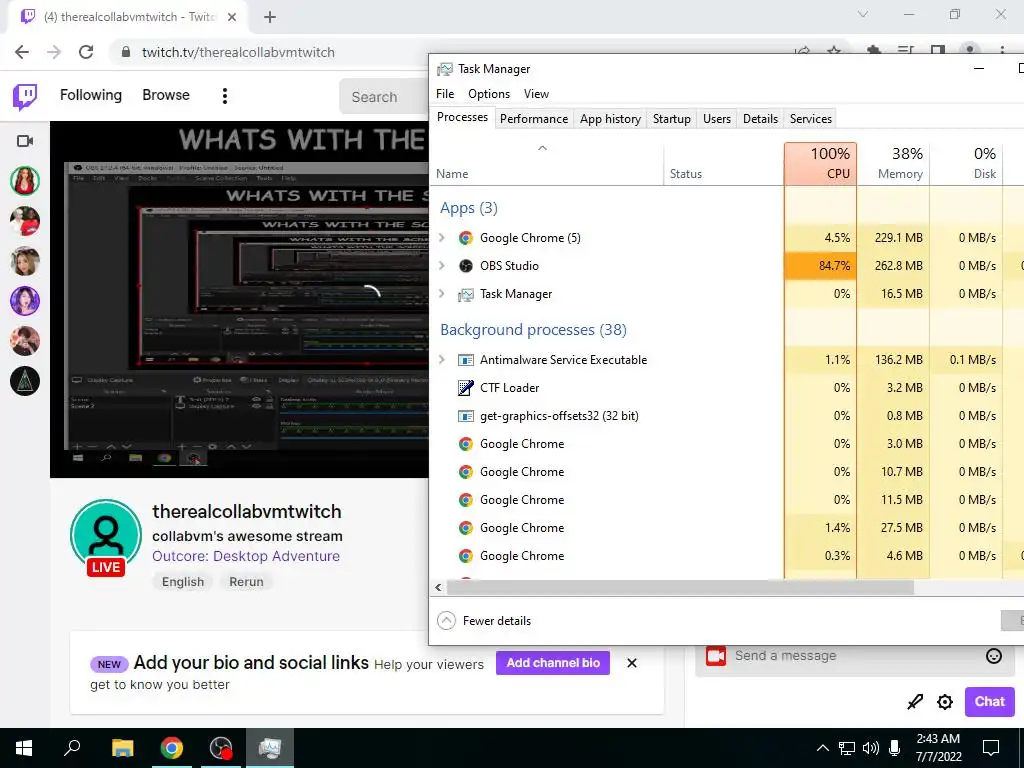This screenshot has height=768, width=1024.
Task: Open emote picker smiley in chat box
Action: [x=993, y=656]
